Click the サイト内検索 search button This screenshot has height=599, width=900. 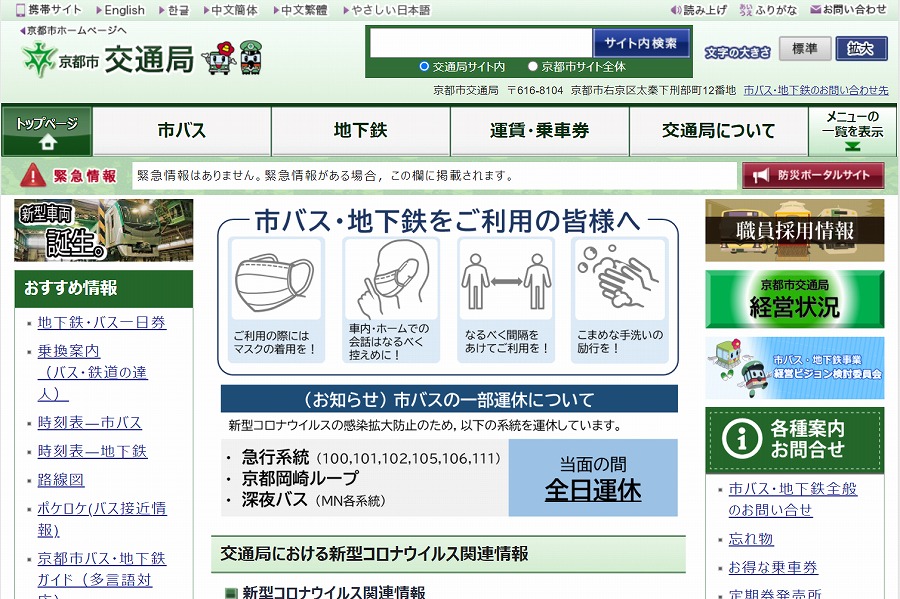click(641, 43)
